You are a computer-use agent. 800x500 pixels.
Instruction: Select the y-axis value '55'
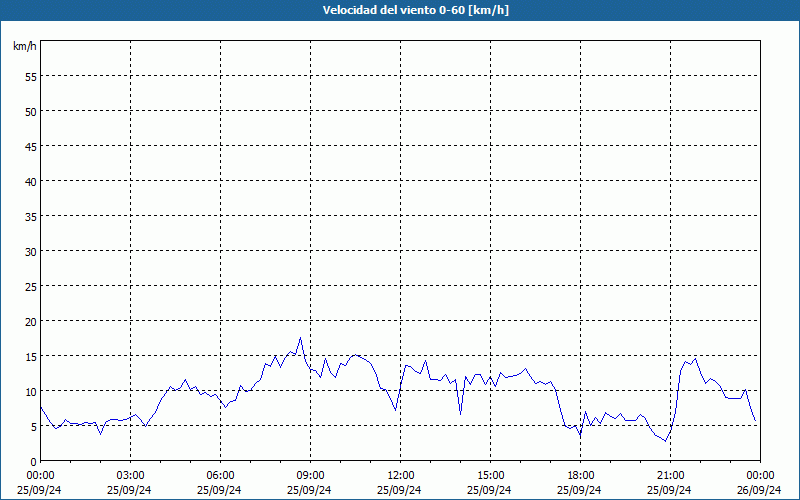(31, 77)
